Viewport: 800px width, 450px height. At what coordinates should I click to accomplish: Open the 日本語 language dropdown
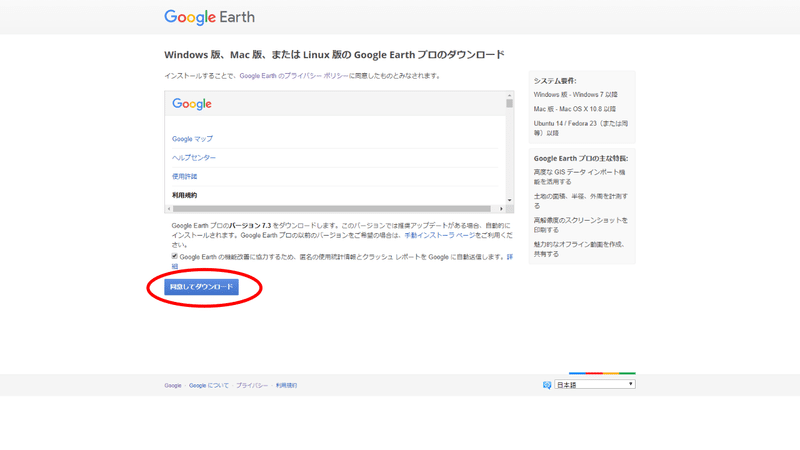tap(595, 384)
